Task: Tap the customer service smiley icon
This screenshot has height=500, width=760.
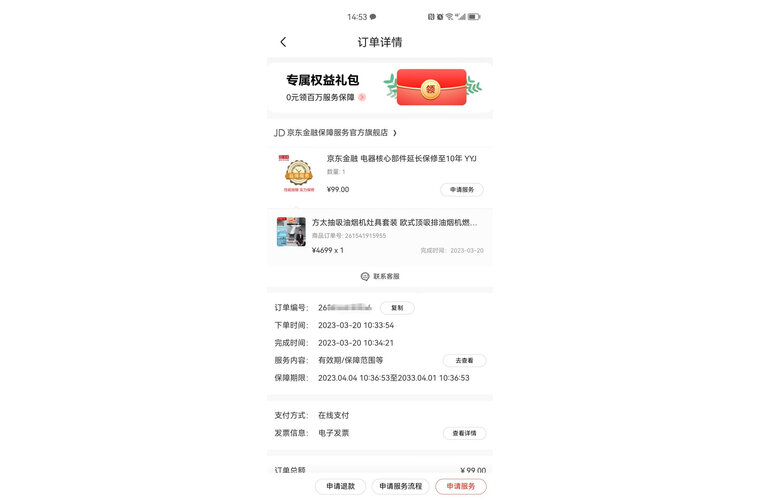Action: [x=365, y=276]
